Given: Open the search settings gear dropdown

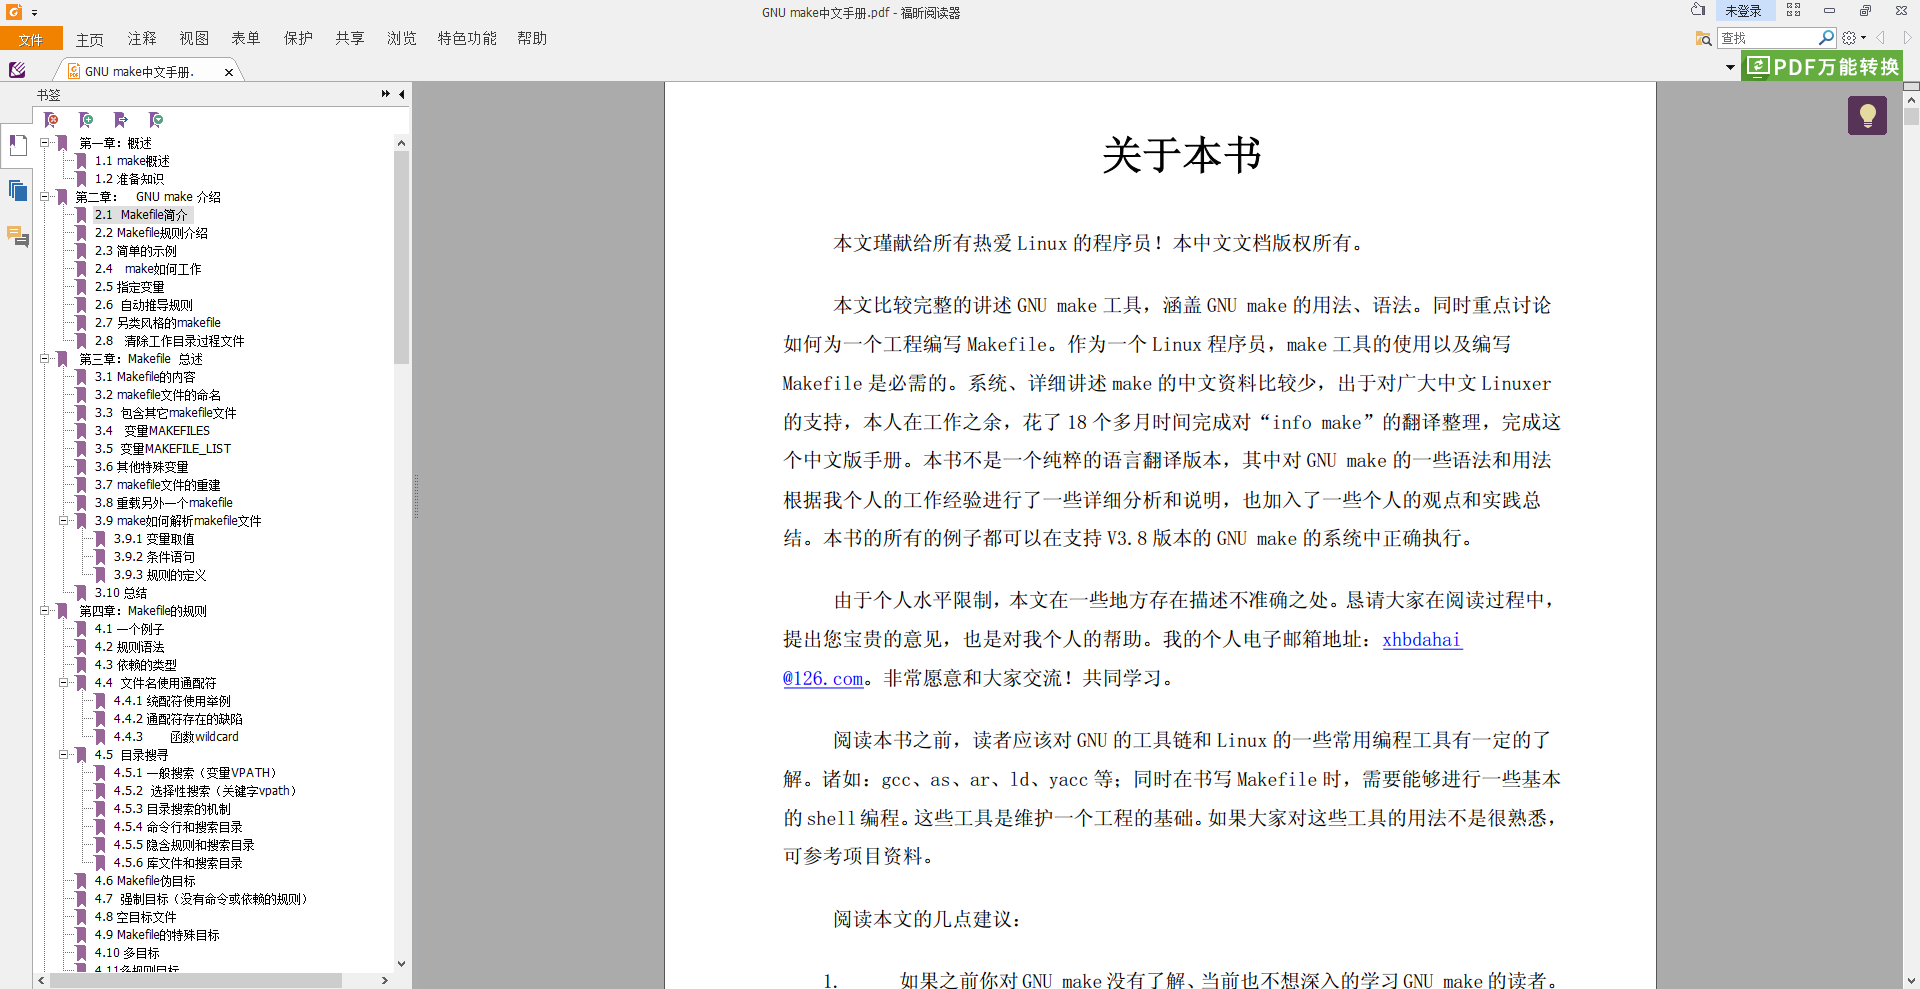Looking at the screenshot, I should click(x=1853, y=38).
